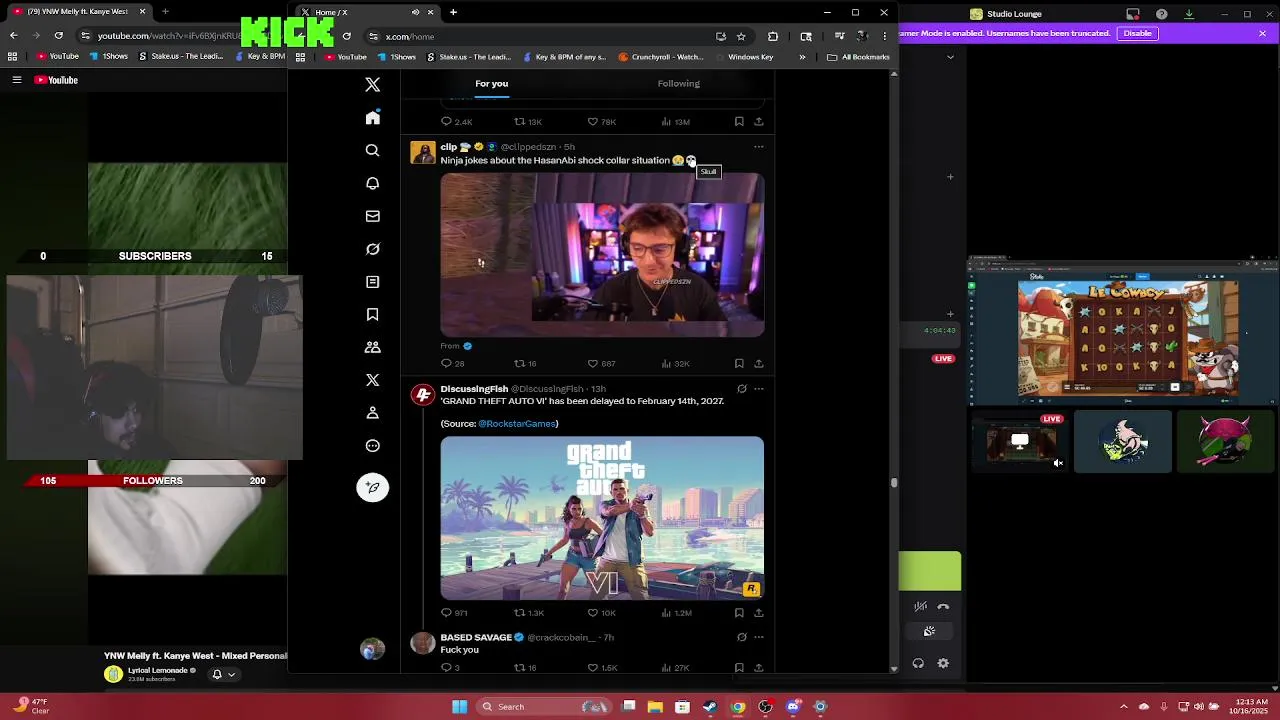Click Disable Streamer Mode button
Image resolution: width=1280 pixels, height=720 pixels.
point(1137,33)
